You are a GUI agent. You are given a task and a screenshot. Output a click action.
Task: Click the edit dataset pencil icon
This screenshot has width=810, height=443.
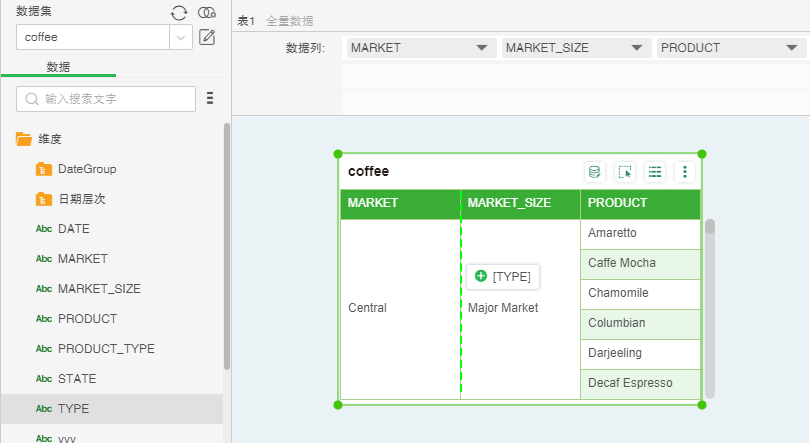(207, 37)
